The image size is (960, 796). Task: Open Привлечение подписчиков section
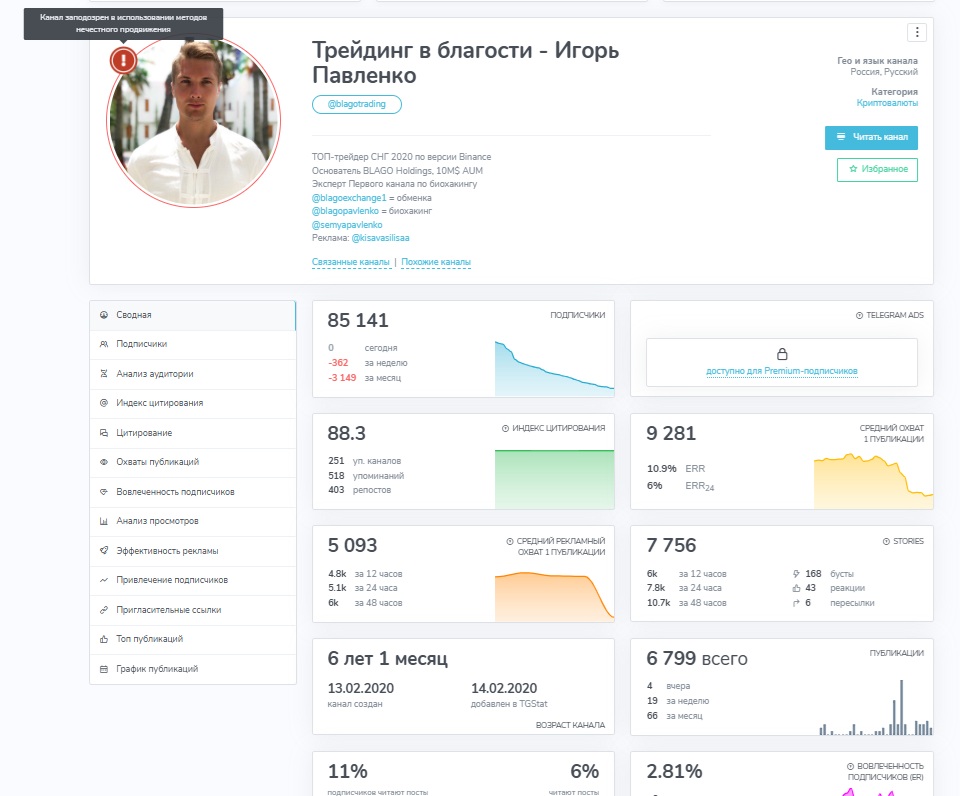(x=193, y=580)
